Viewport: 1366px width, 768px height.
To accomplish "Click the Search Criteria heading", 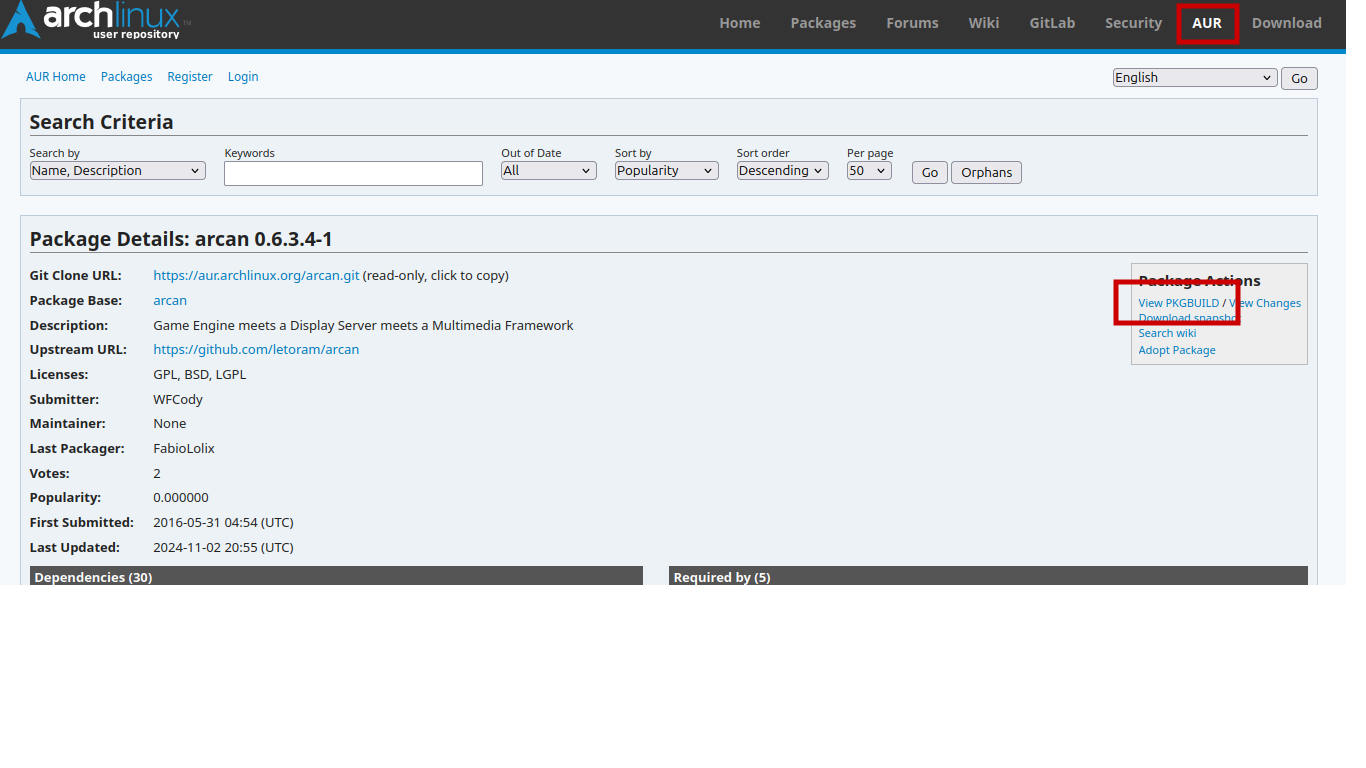I will pos(101,122).
